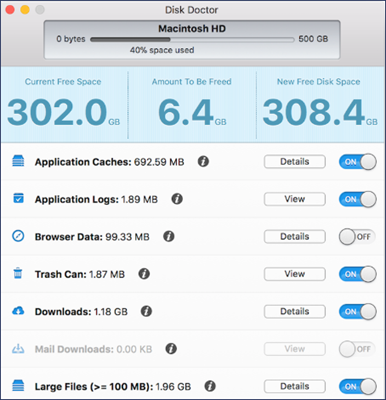Open Details for Large Files
The width and height of the screenshot is (386, 400).
(x=295, y=386)
